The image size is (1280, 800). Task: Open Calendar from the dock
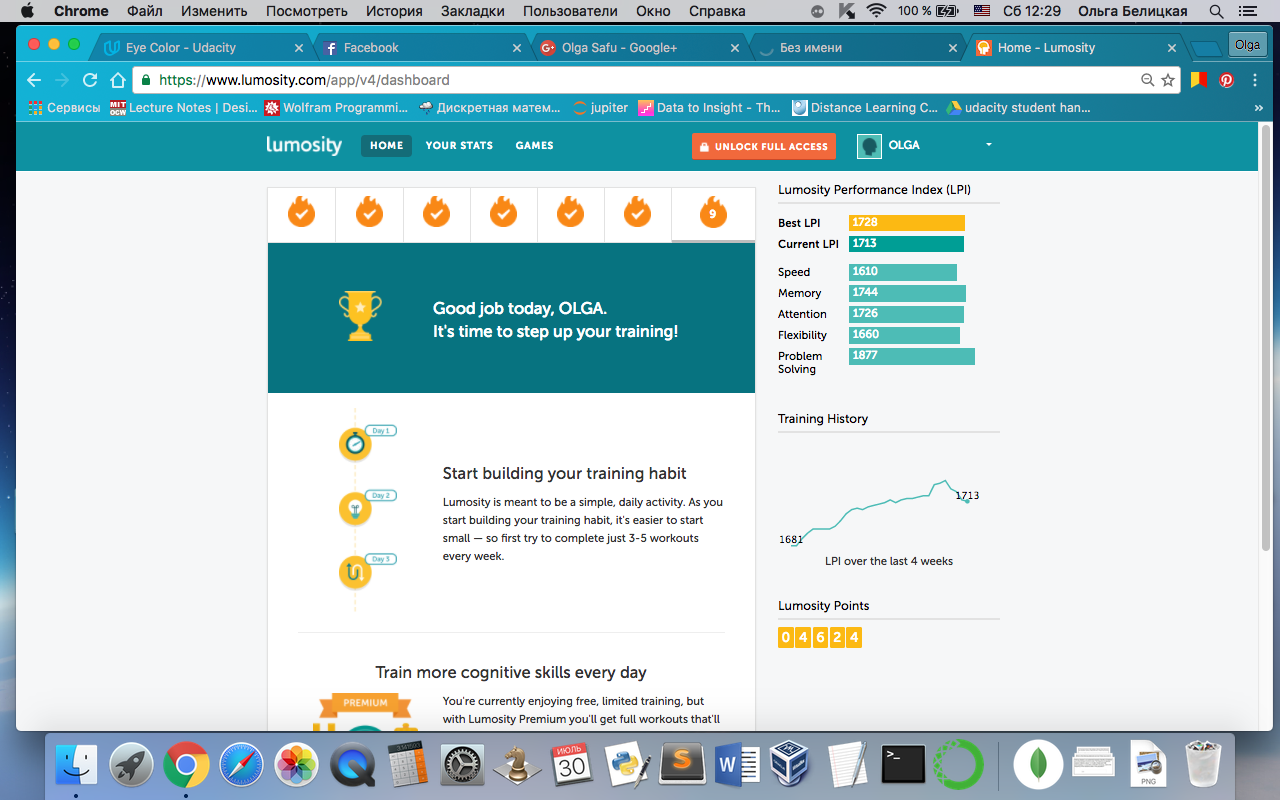(572, 767)
